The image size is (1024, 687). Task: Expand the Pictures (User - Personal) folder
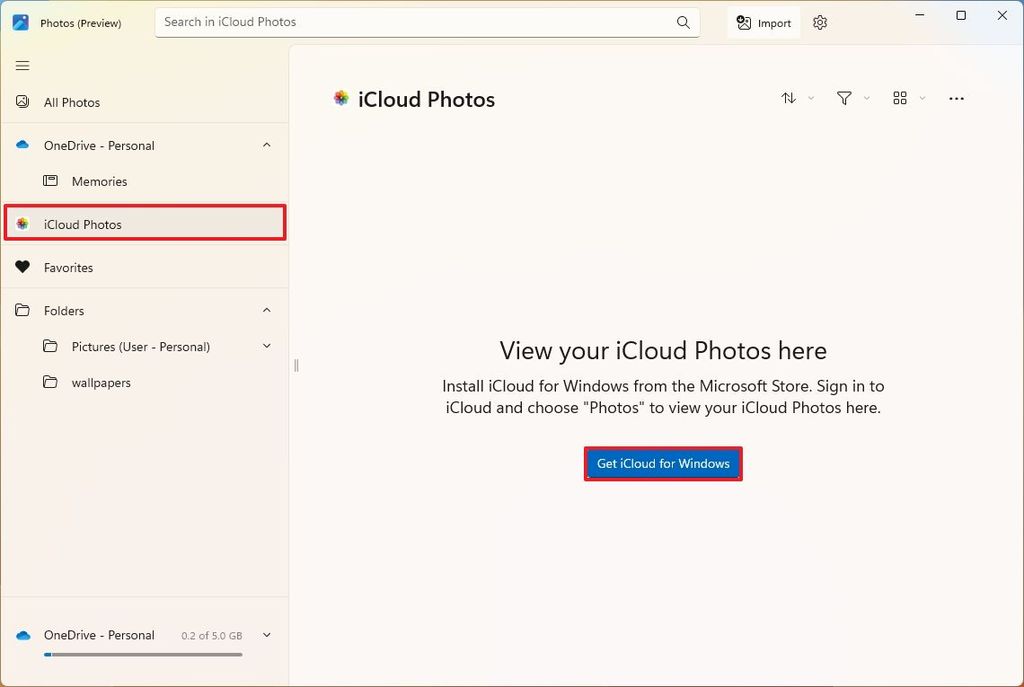(266, 346)
